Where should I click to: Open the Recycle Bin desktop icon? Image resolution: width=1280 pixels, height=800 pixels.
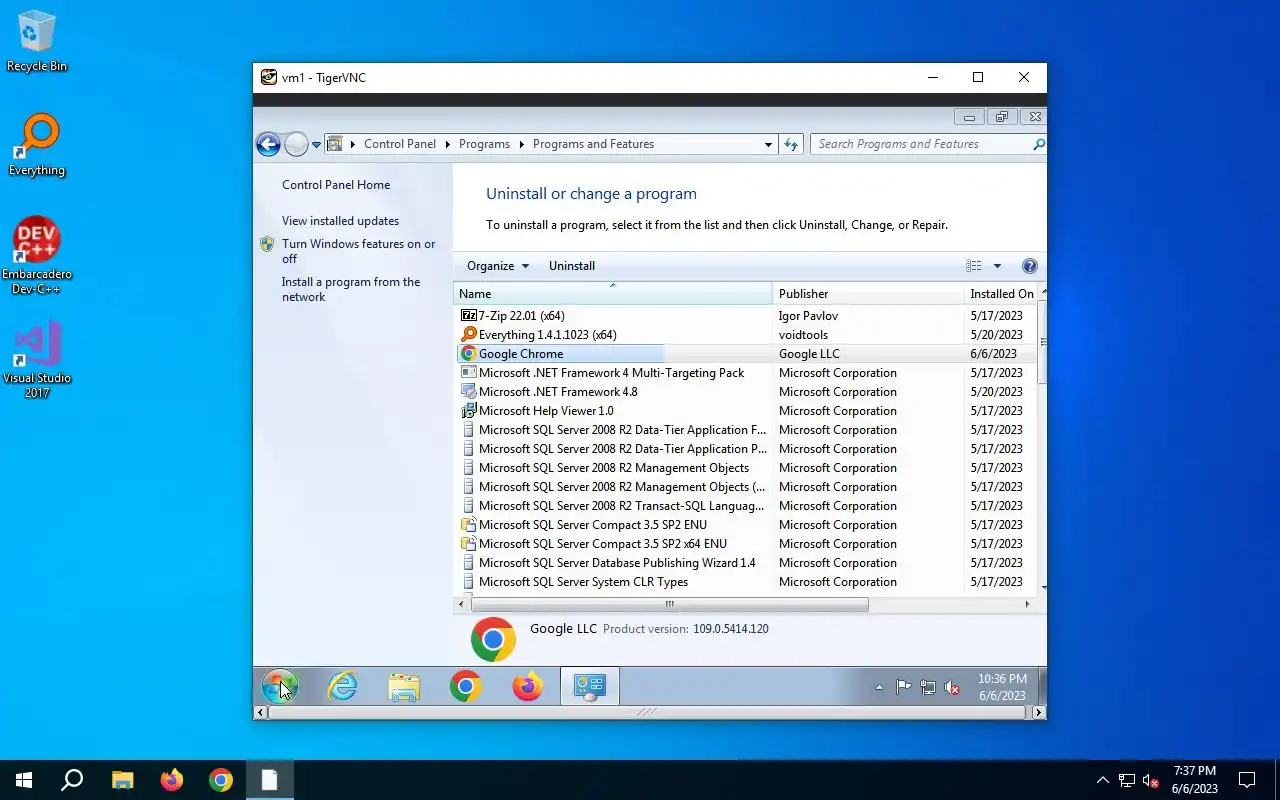pos(37,41)
